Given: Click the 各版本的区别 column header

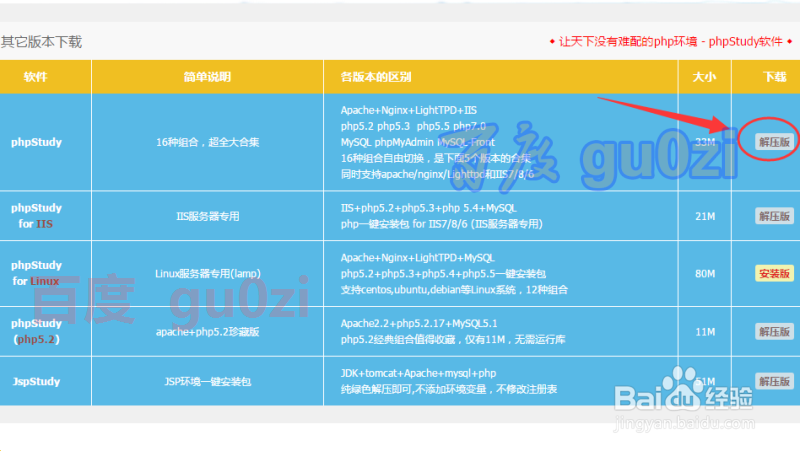Looking at the screenshot, I should pyautogui.click(x=376, y=77).
